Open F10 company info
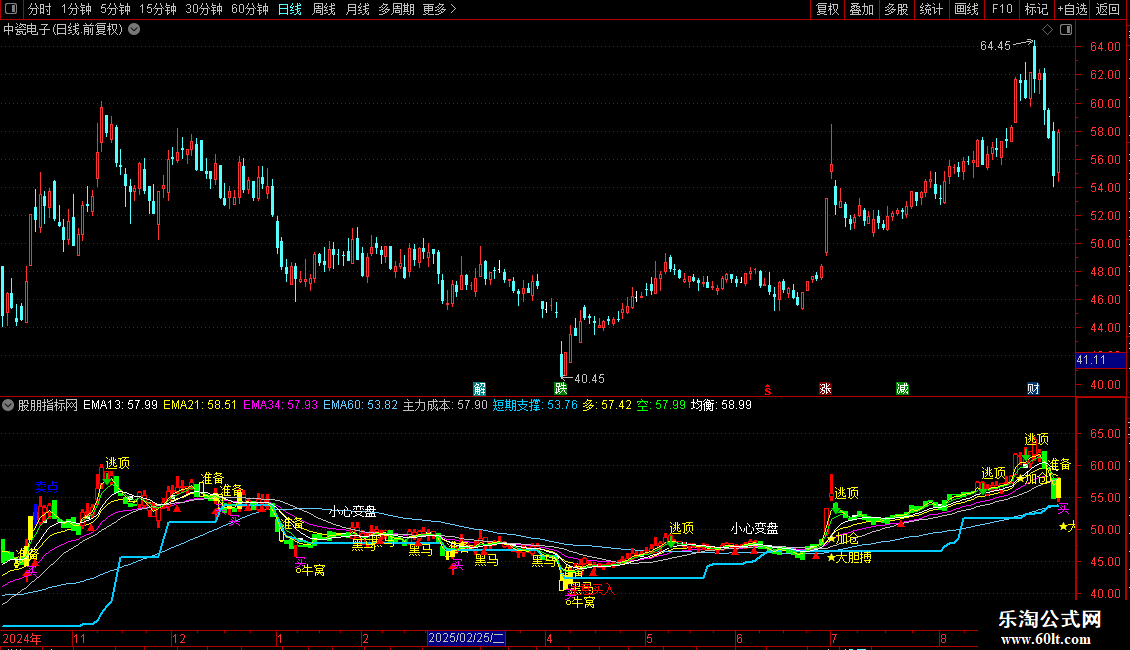Screen dimensions: 1130x650 [1002, 9]
